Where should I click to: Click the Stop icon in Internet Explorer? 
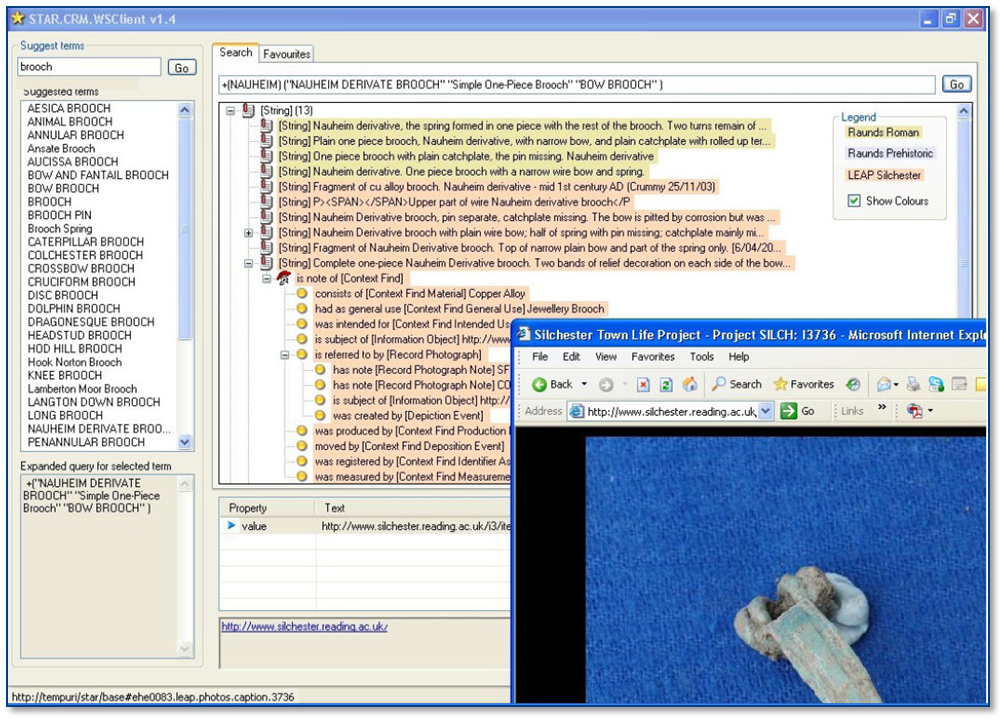(x=644, y=385)
